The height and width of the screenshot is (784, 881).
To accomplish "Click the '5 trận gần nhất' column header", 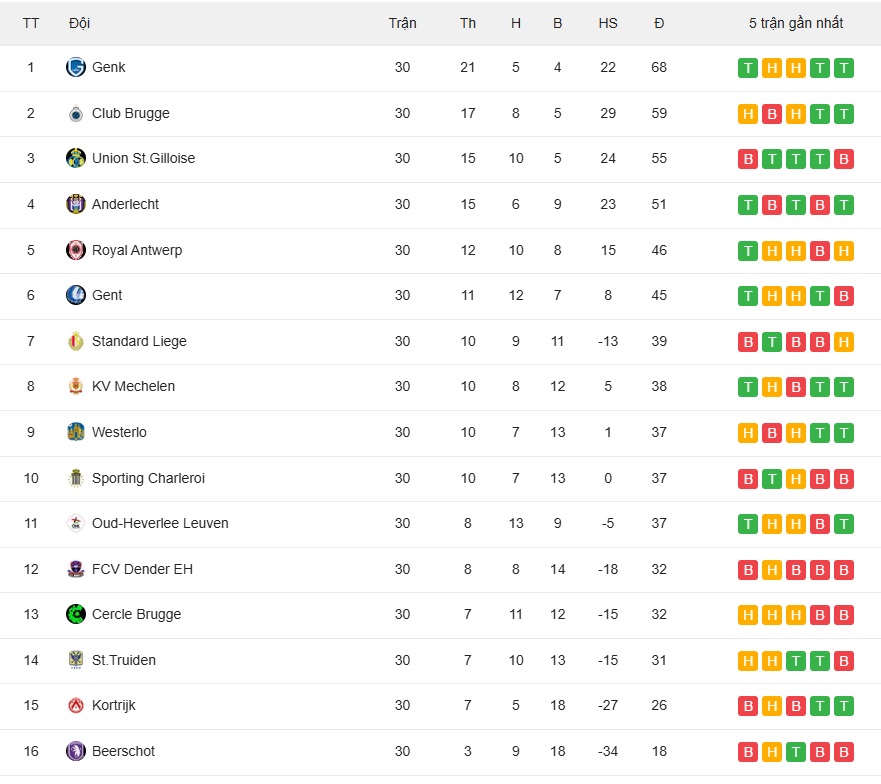I will [796, 24].
